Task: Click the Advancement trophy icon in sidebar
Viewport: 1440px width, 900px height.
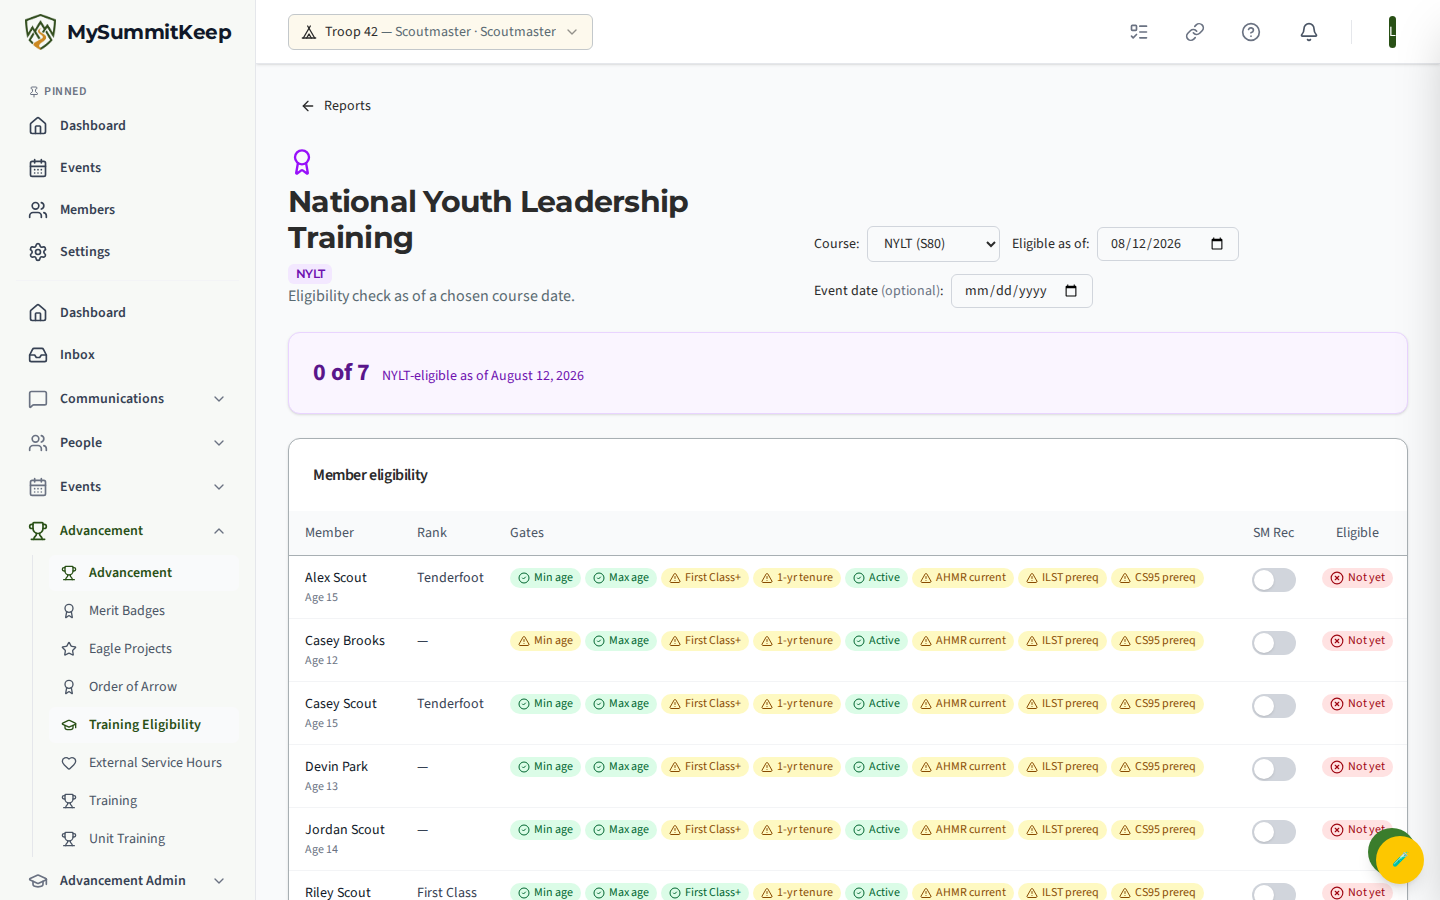Action: (38, 531)
